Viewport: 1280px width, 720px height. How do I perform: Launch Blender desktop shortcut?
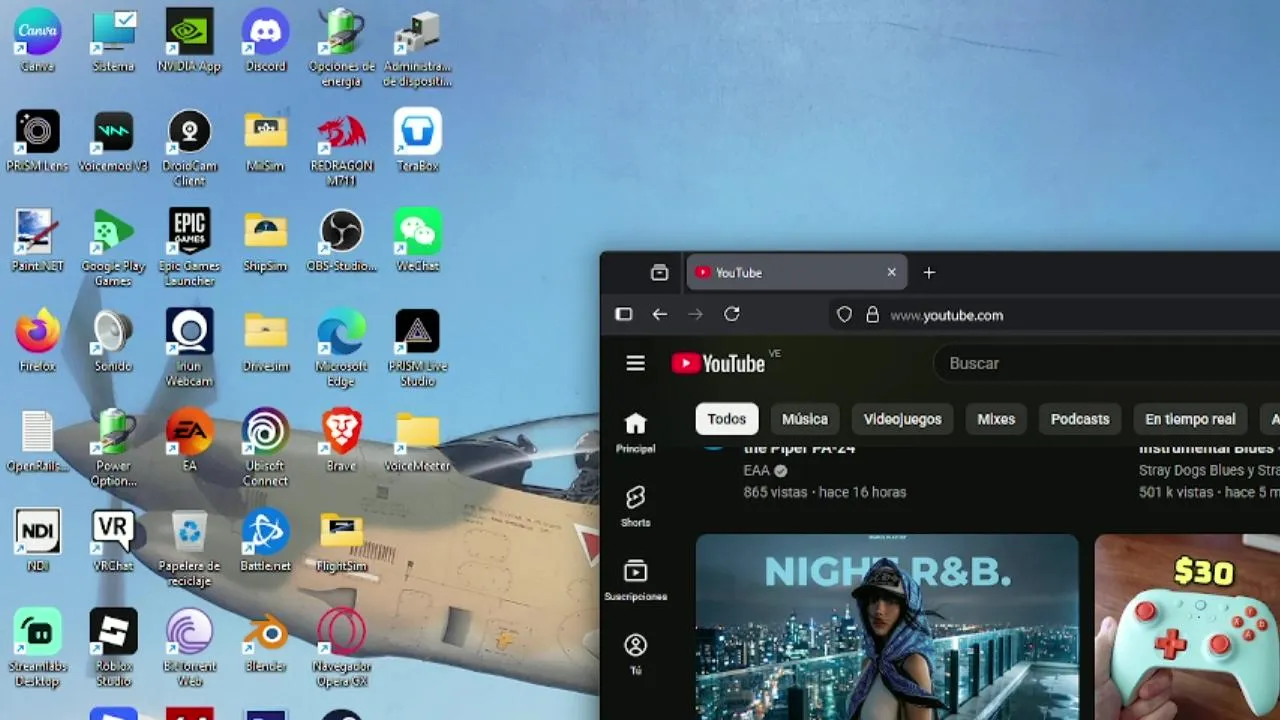(265, 641)
